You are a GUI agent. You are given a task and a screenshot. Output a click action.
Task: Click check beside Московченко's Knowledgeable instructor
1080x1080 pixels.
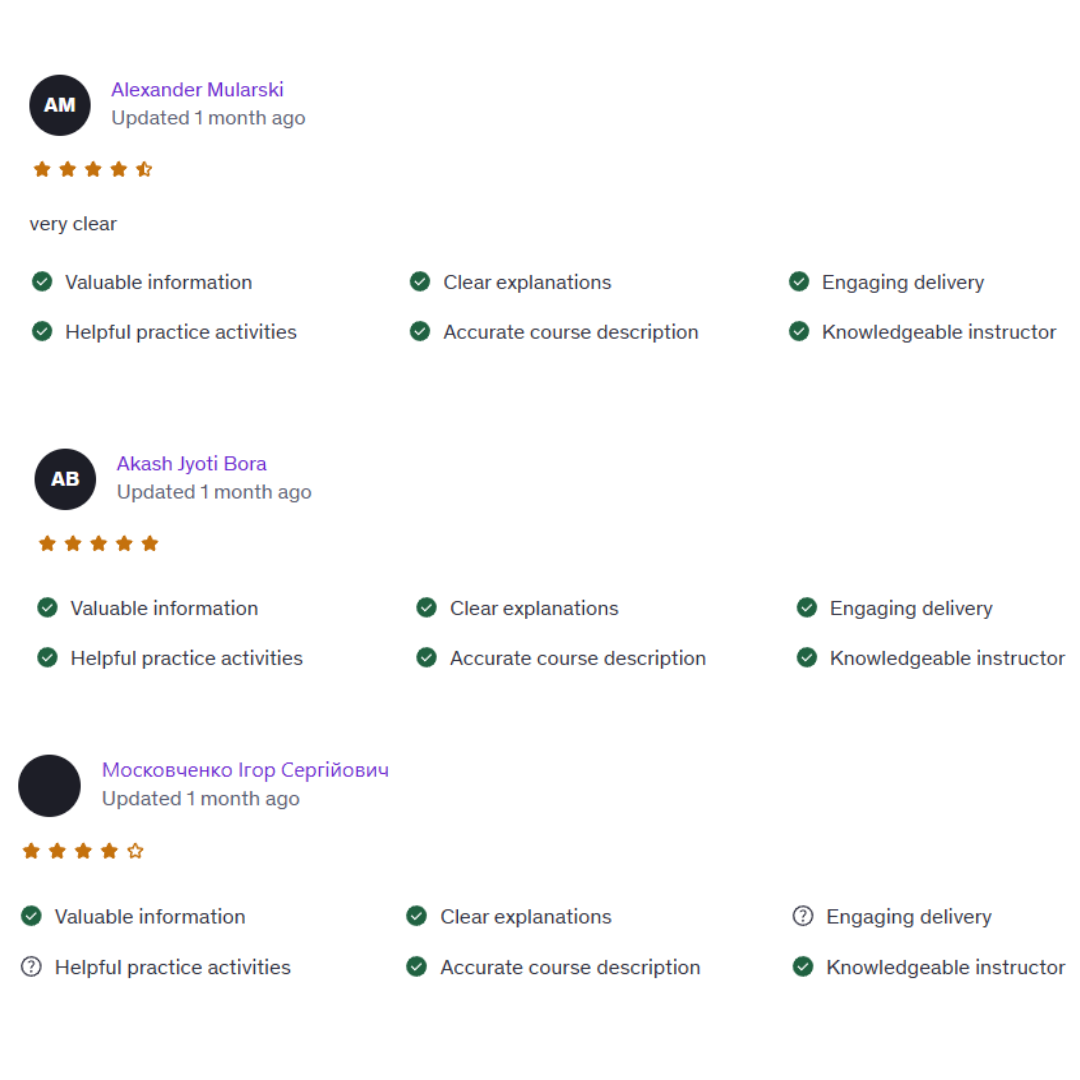pos(802,966)
